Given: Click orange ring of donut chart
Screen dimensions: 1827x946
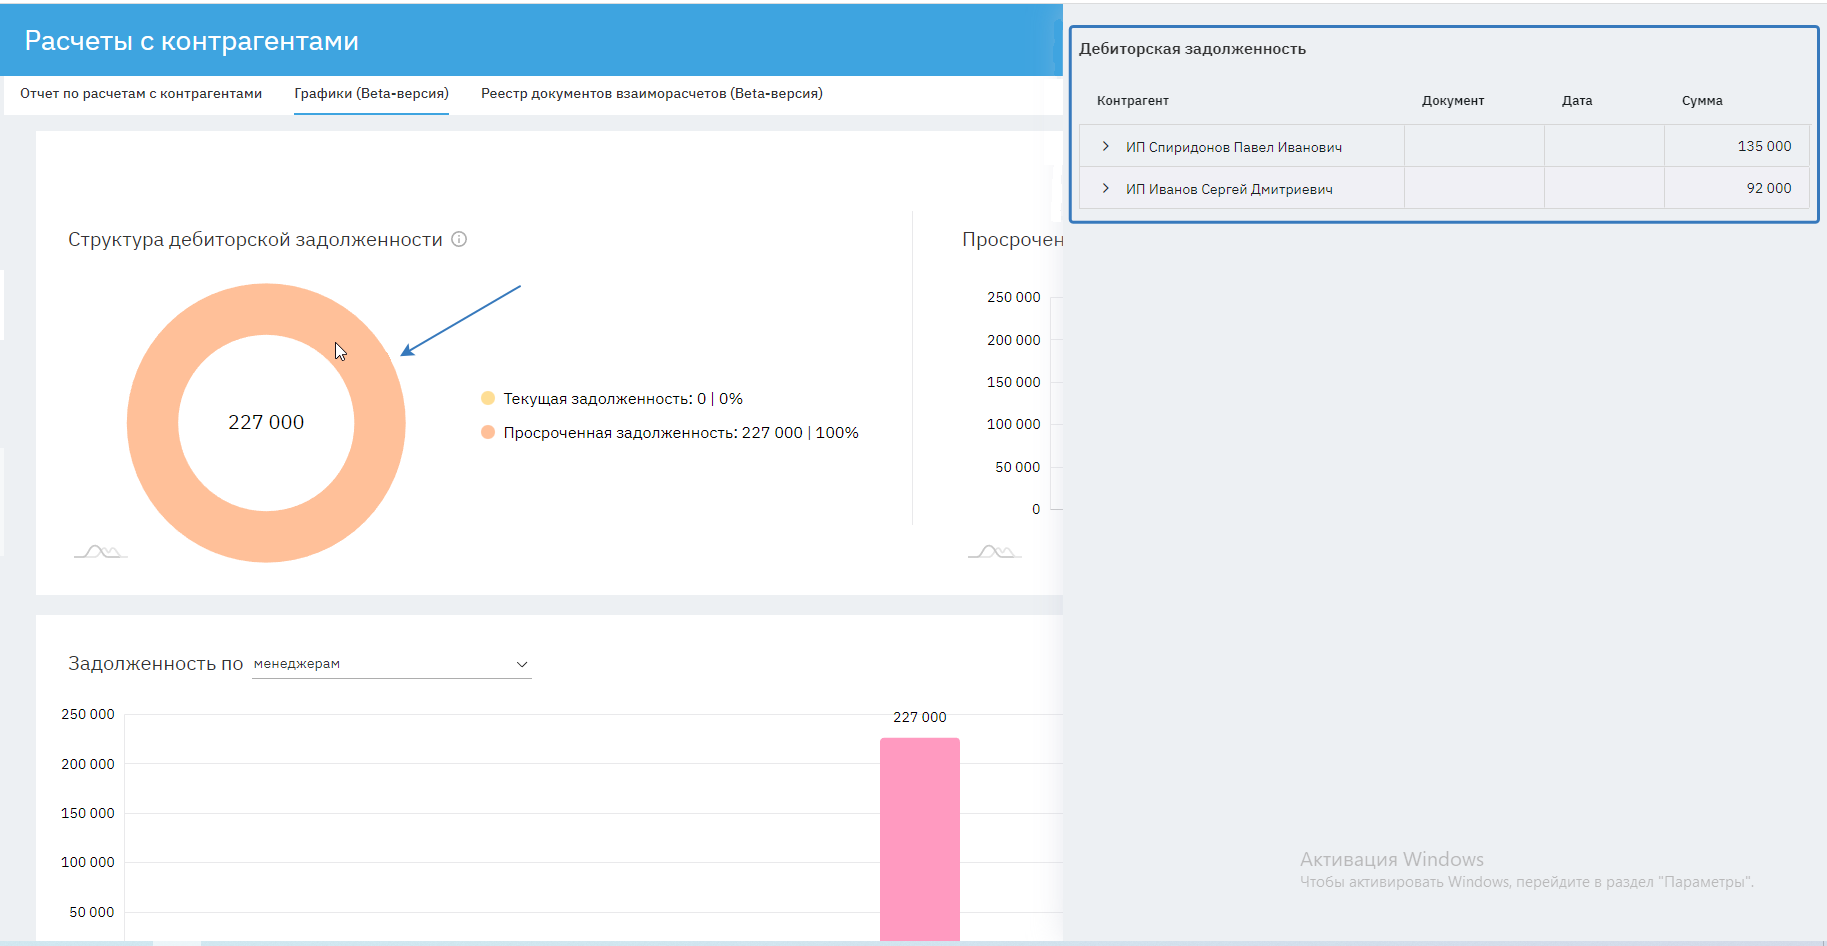Looking at the screenshot, I should tap(152, 423).
